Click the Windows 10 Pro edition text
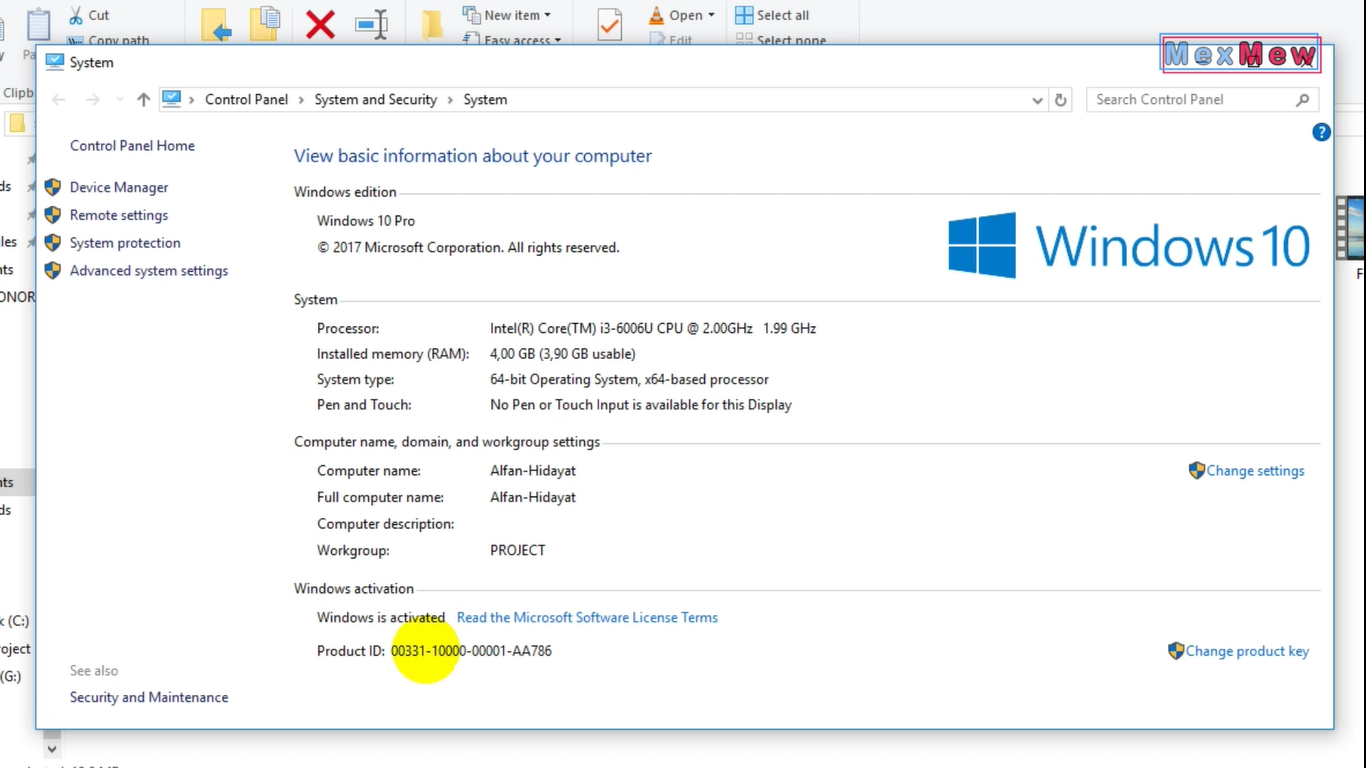The width and height of the screenshot is (1366, 768). [366, 221]
